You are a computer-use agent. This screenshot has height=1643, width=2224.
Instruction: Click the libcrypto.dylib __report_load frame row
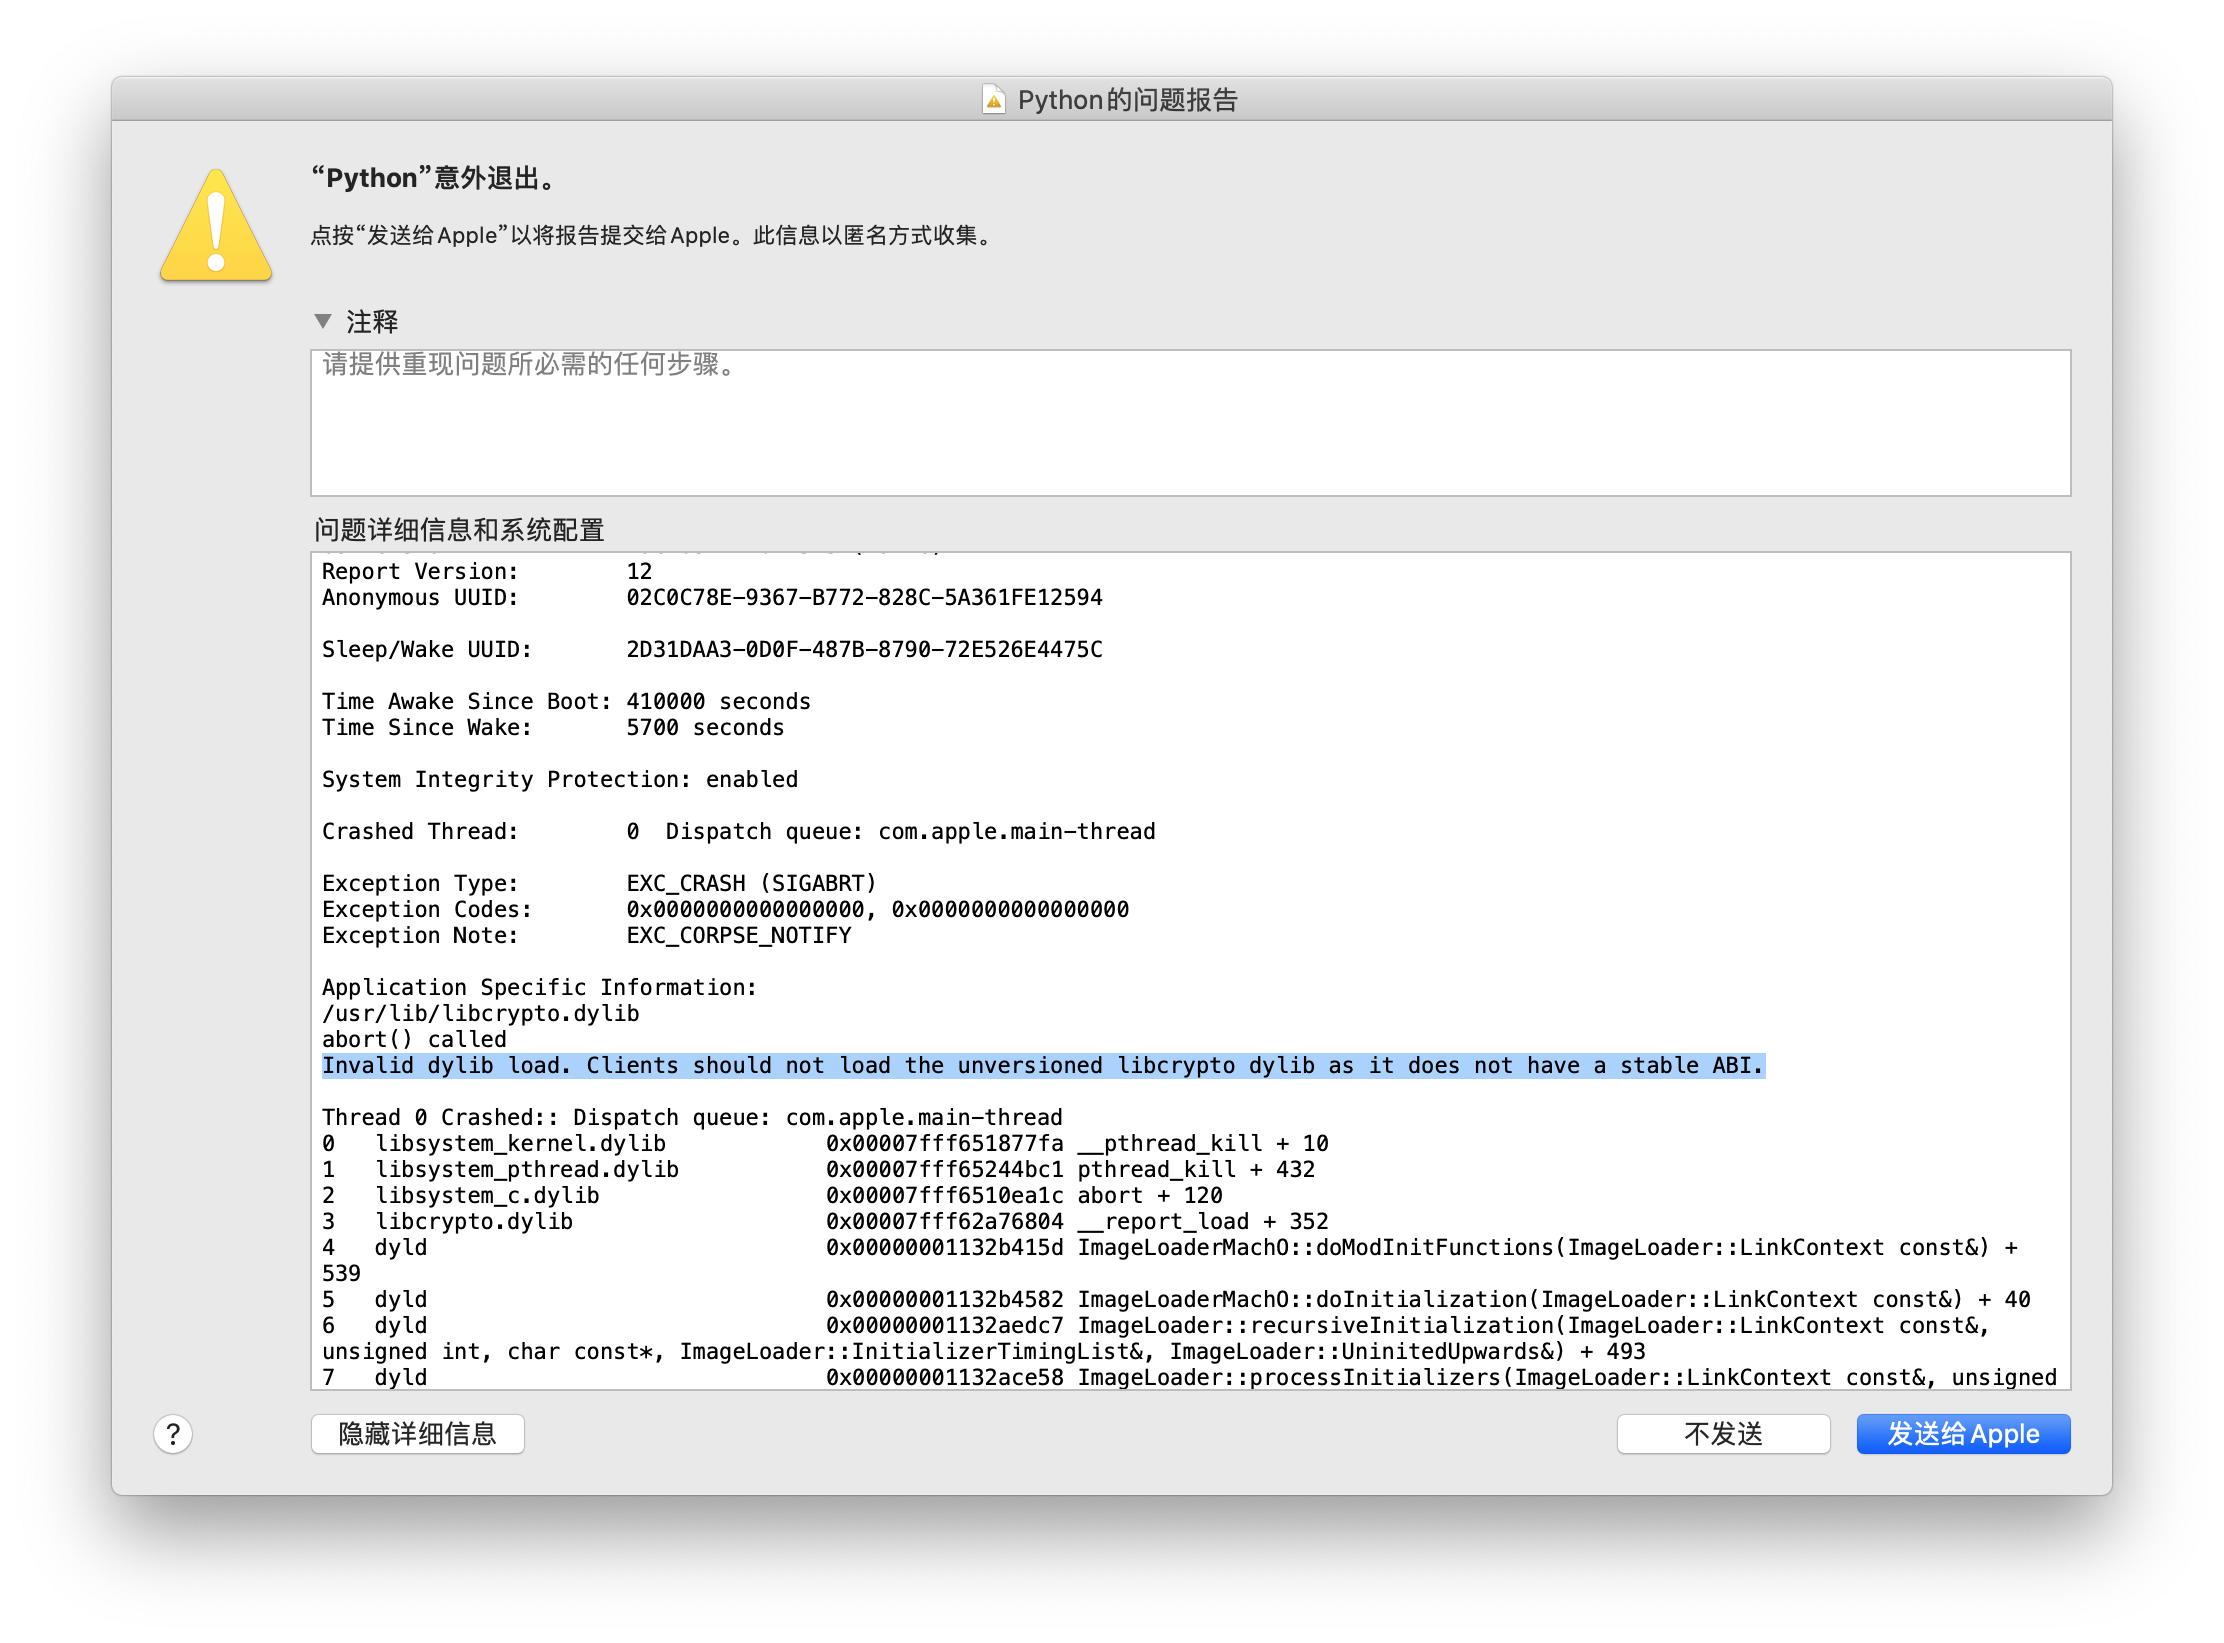(x=824, y=1221)
